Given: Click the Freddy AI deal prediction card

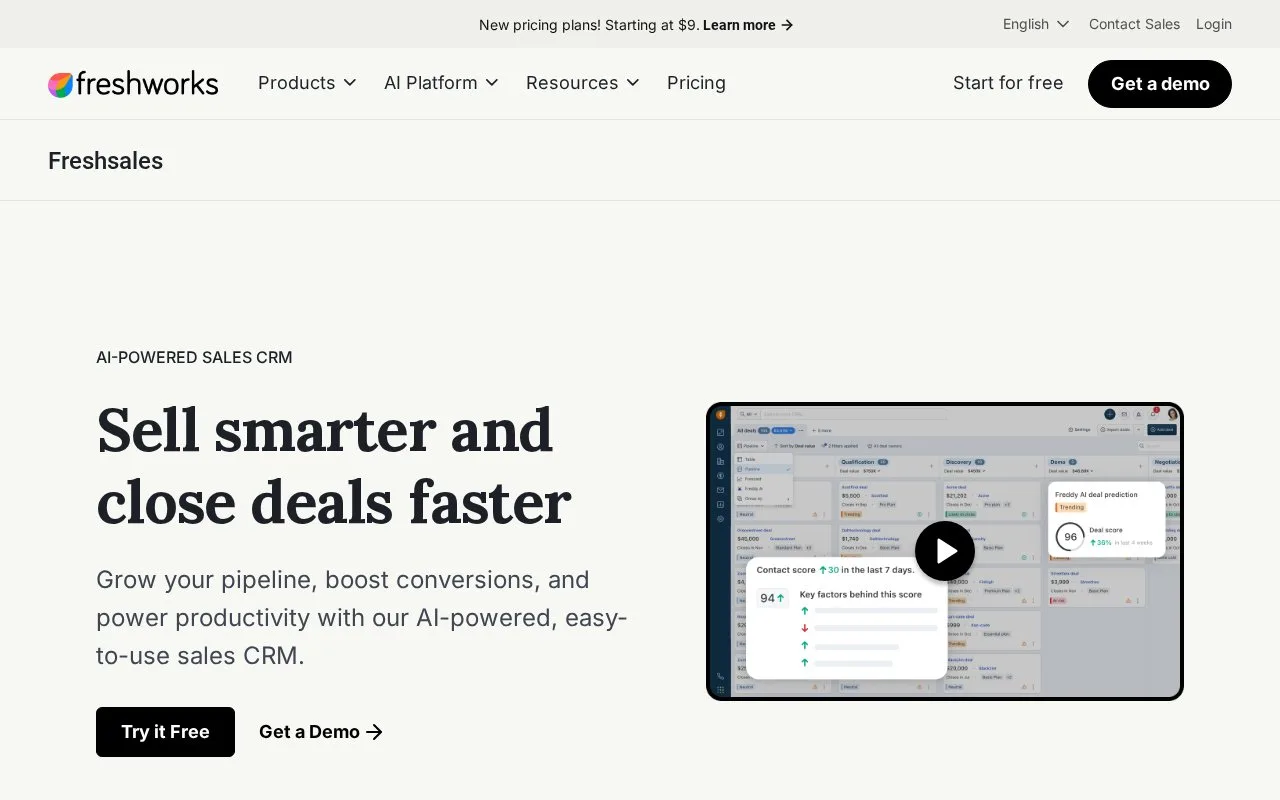Looking at the screenshot, I should pos(1106,519).
